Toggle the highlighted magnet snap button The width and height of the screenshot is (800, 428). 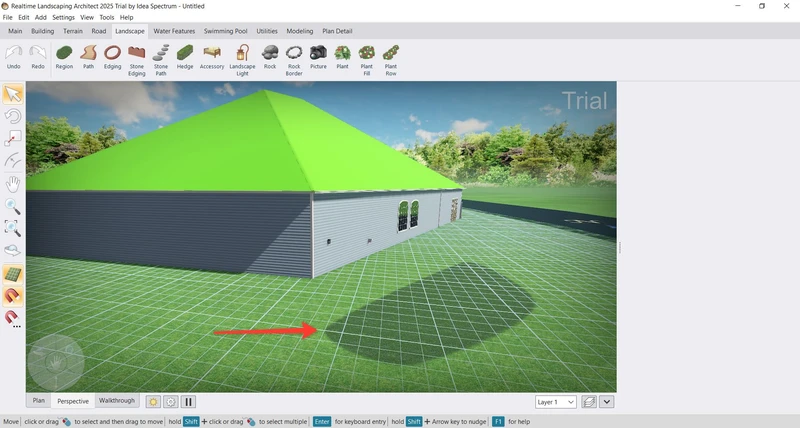coord(13,296)
